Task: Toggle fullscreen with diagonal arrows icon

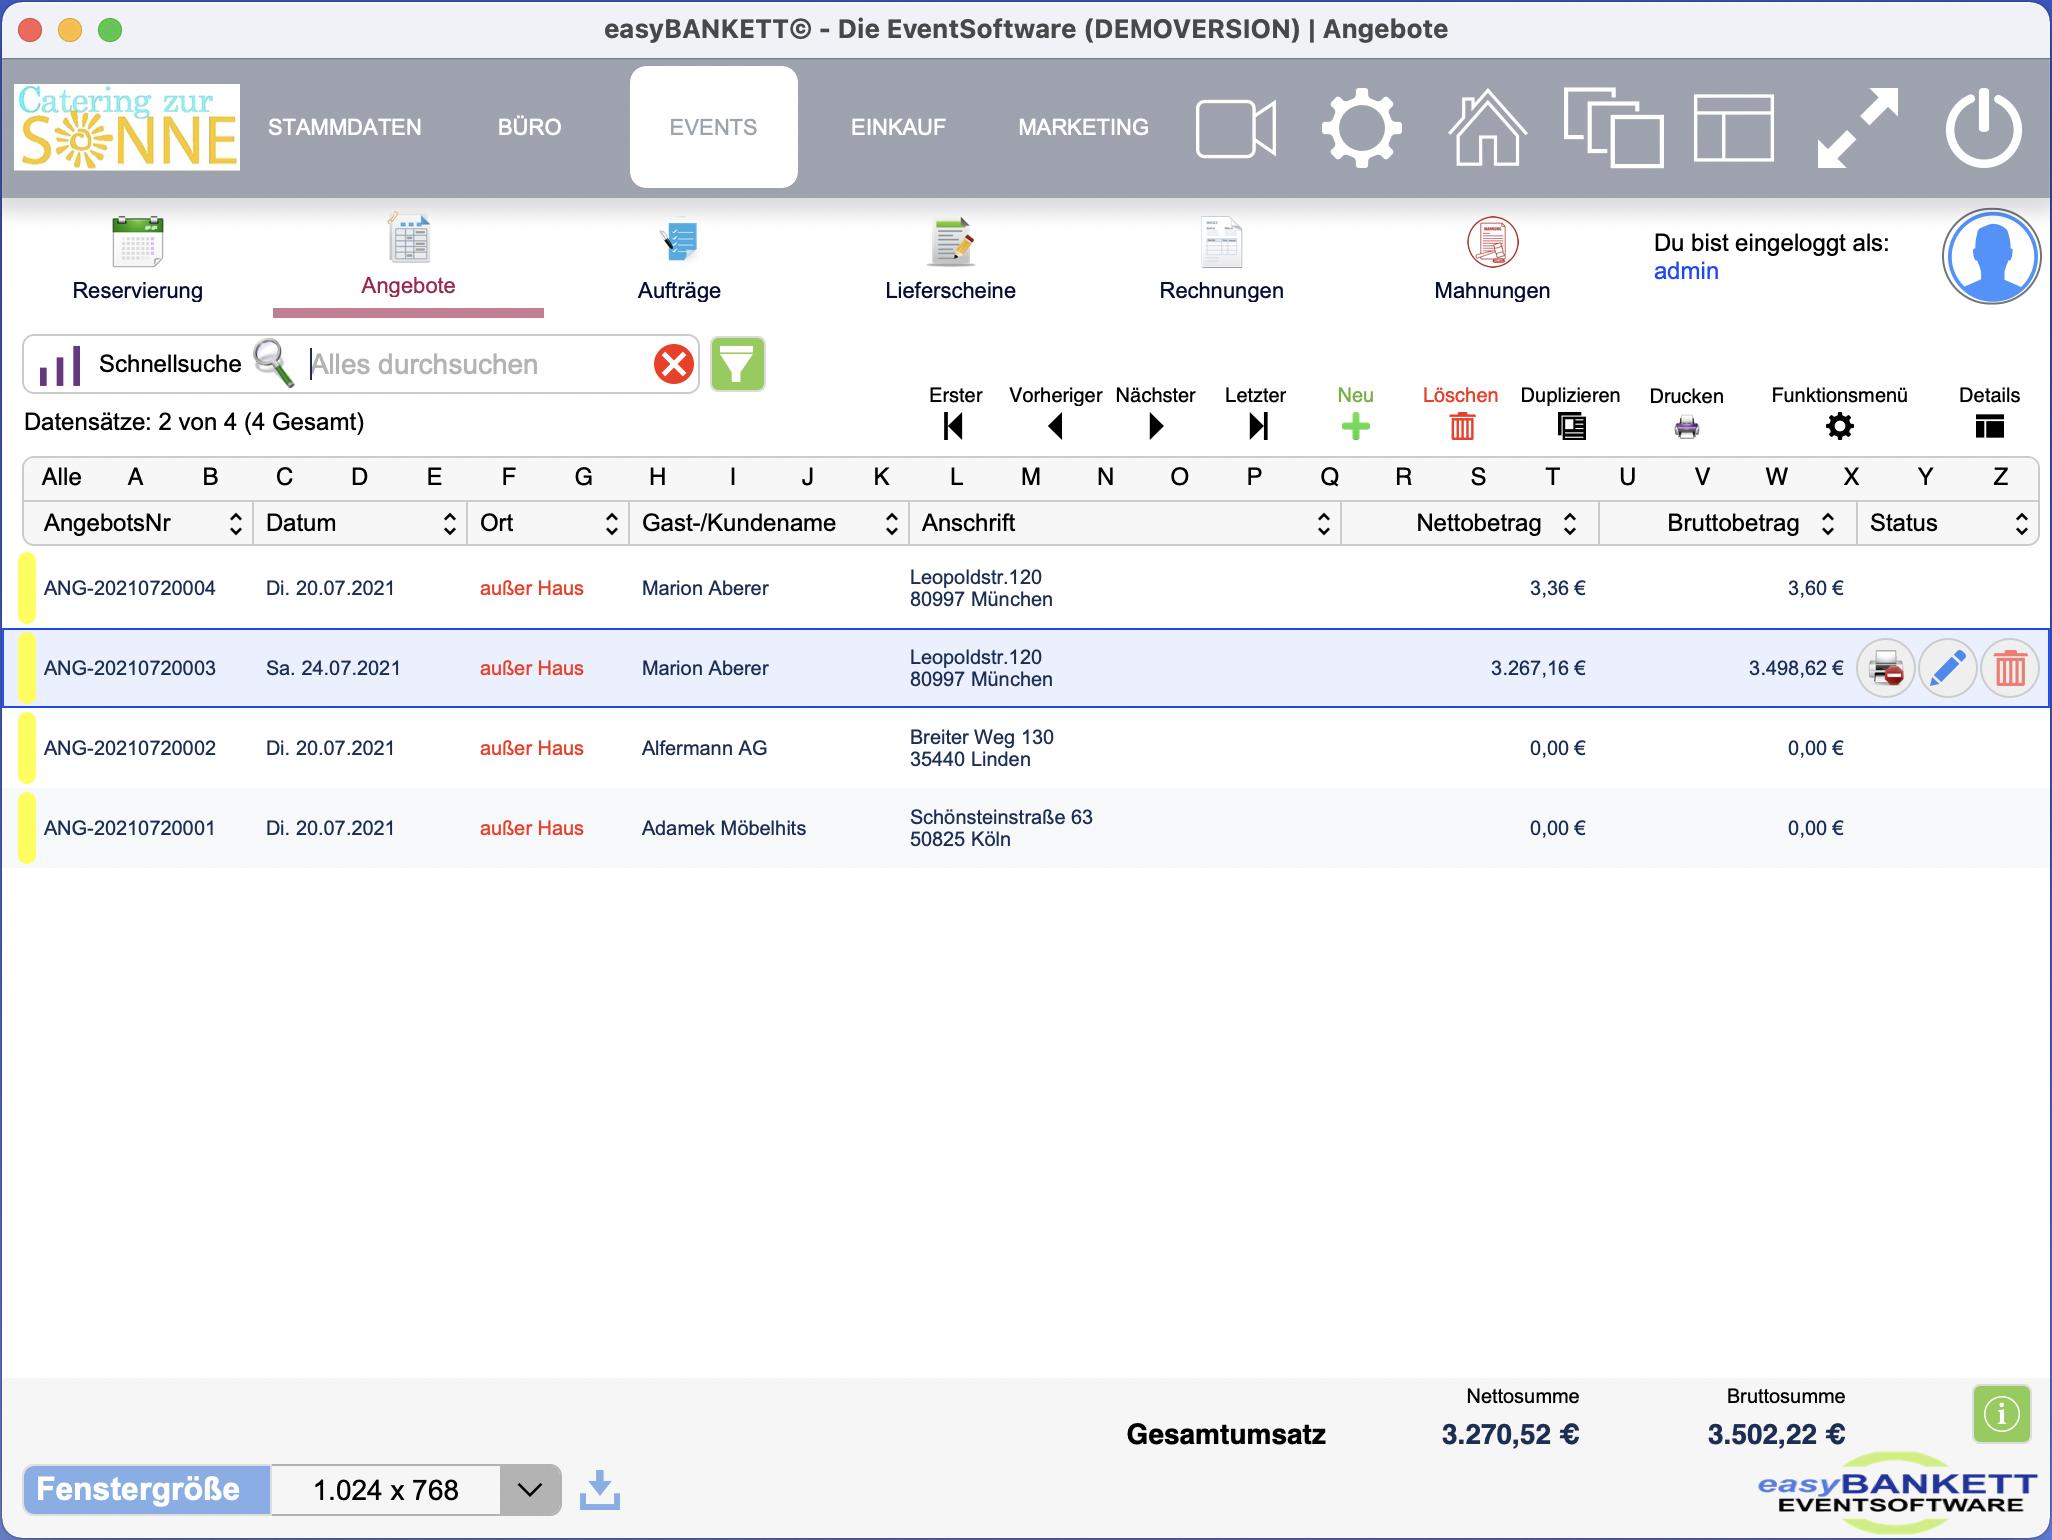Action: click(1857, 128)
